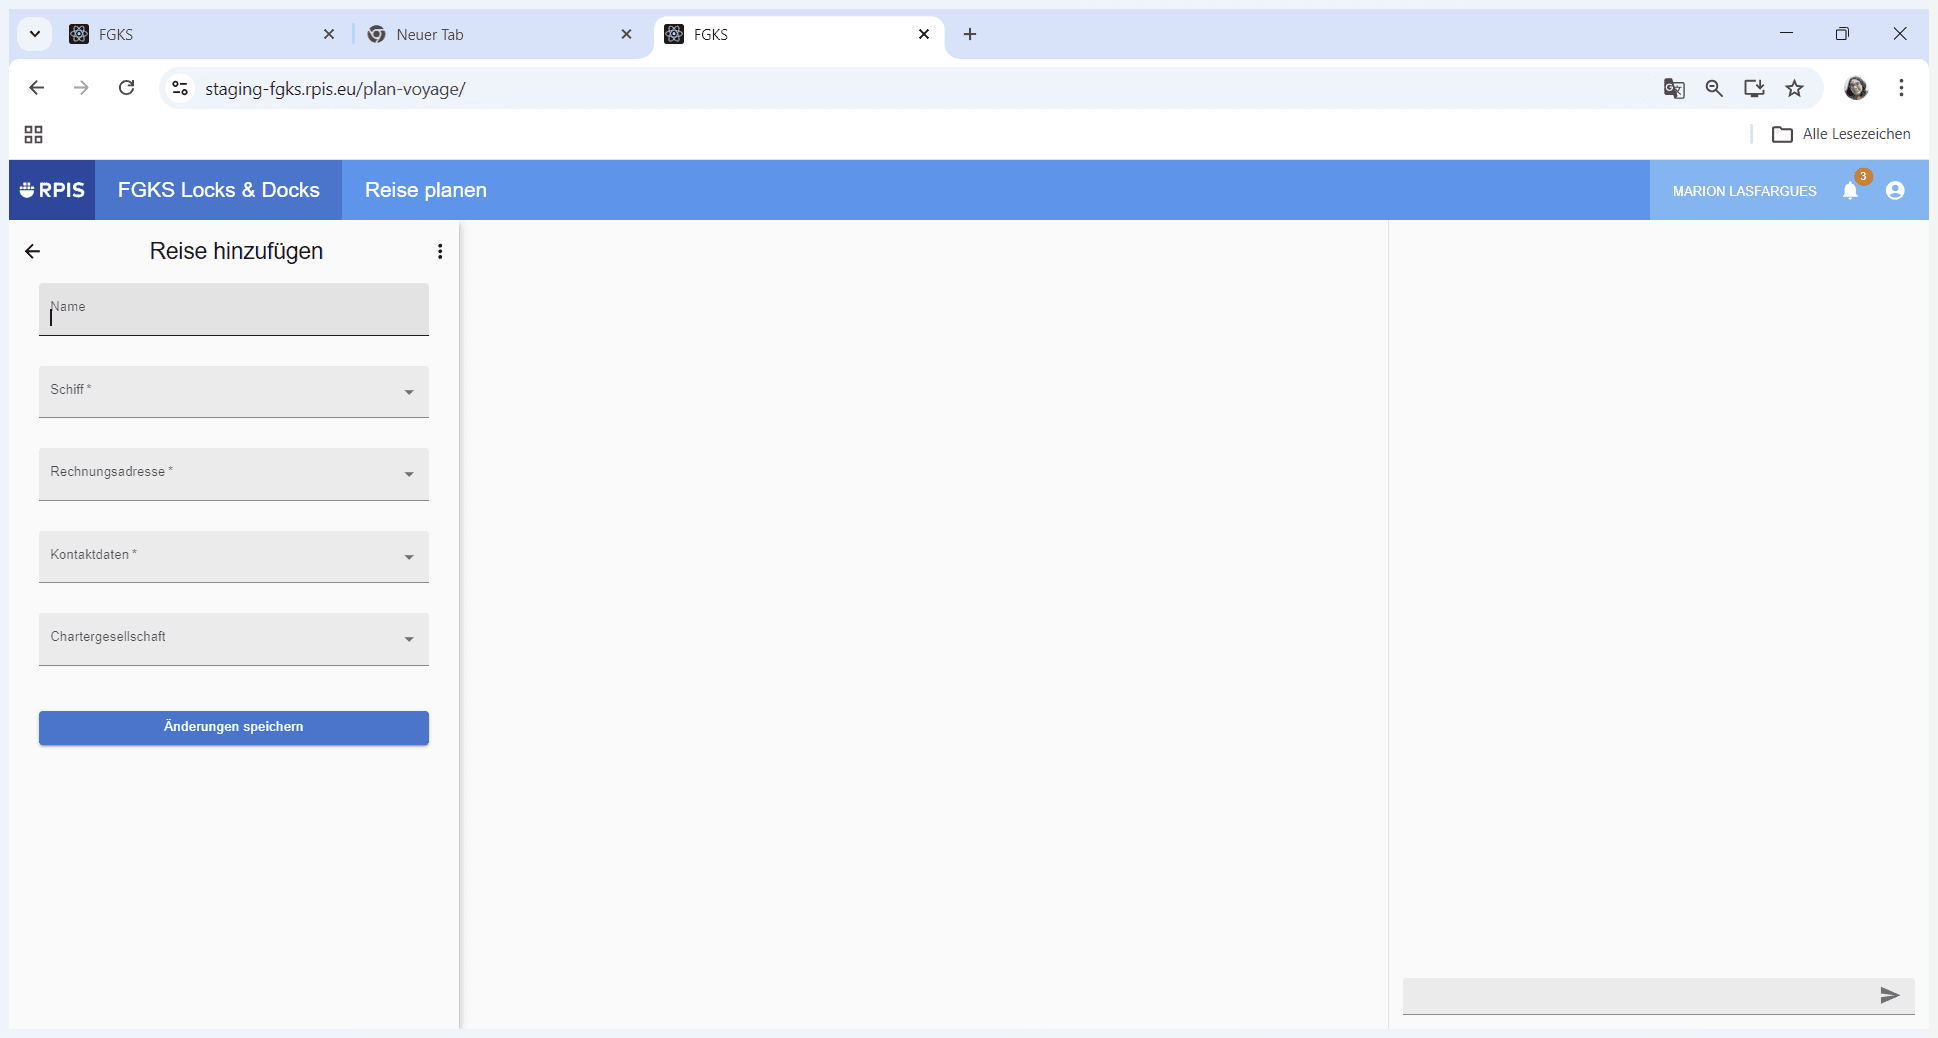Bookmark this page with the star icon

1795,88
